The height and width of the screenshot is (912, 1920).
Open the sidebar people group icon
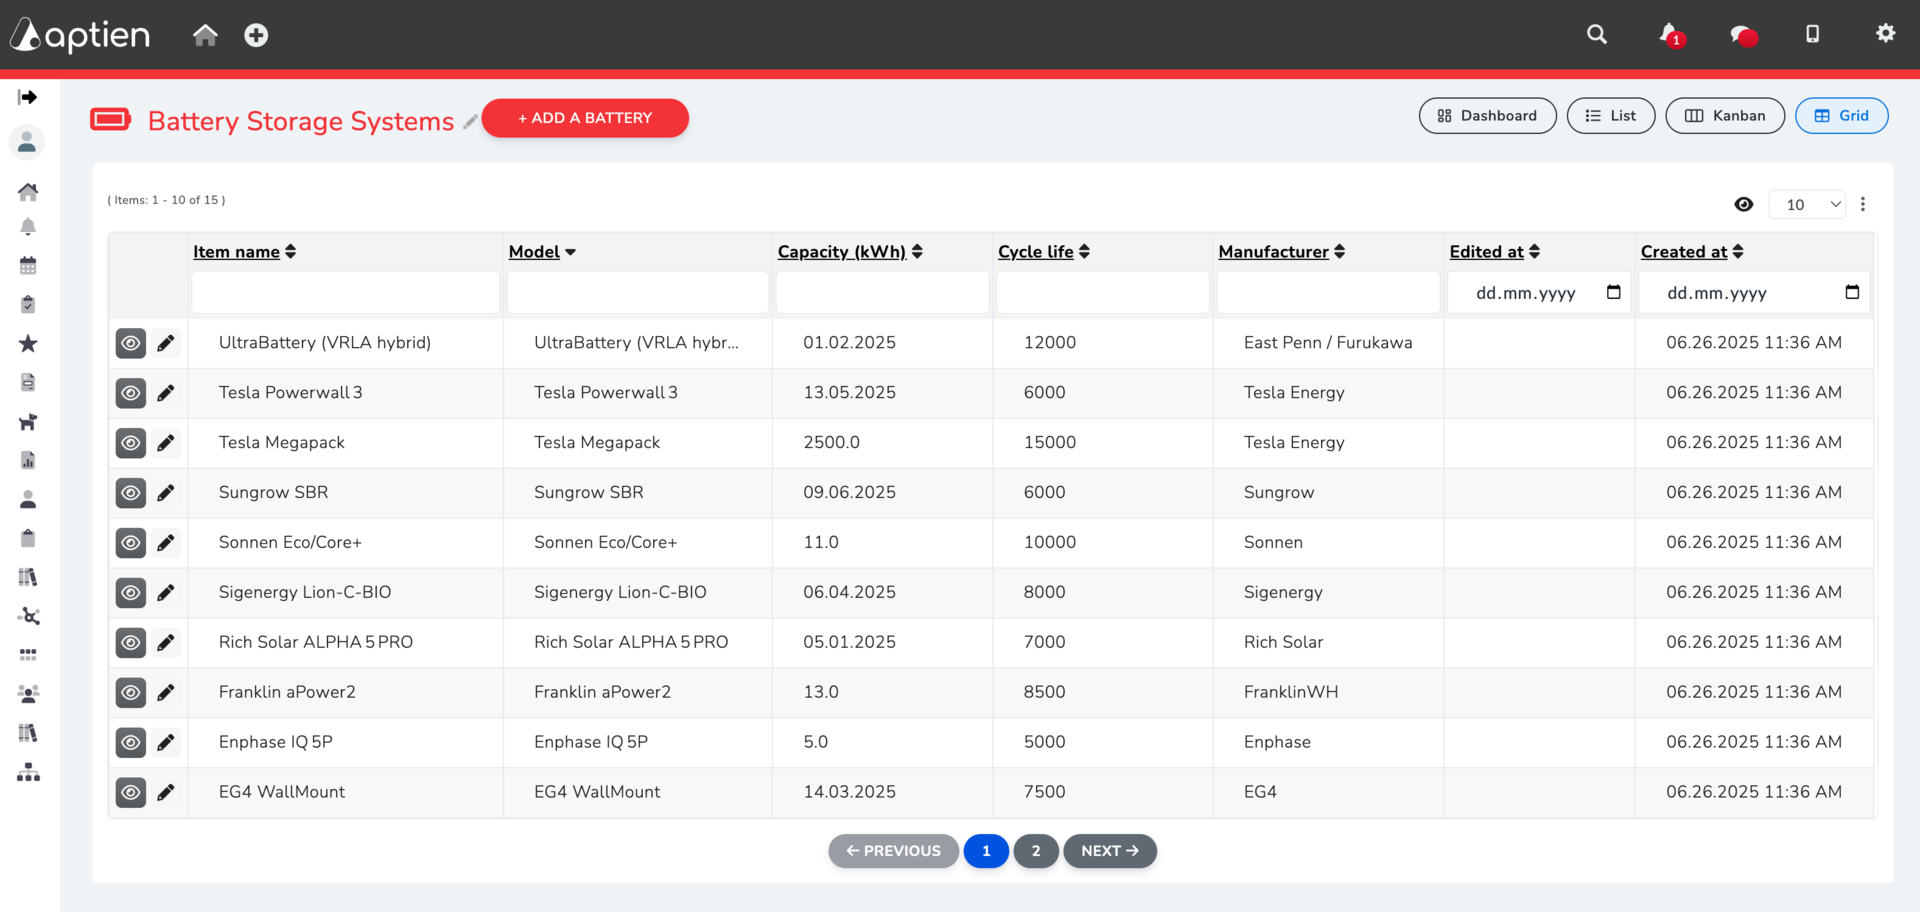coord(28,693)
